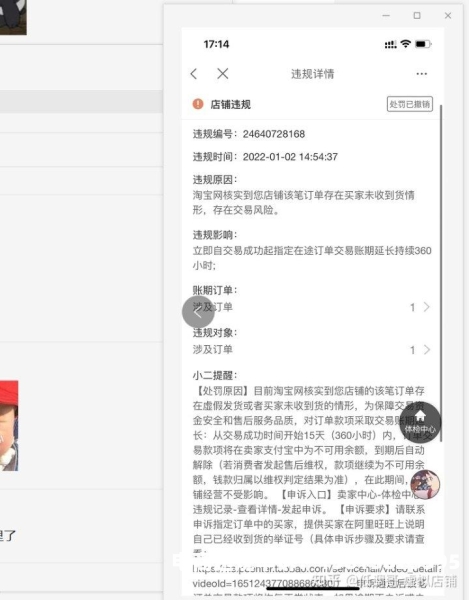Select the violation number 24640728168
The width and height of the screenshot is (469, 600).
pyautogui.click(x=274, y=134)
